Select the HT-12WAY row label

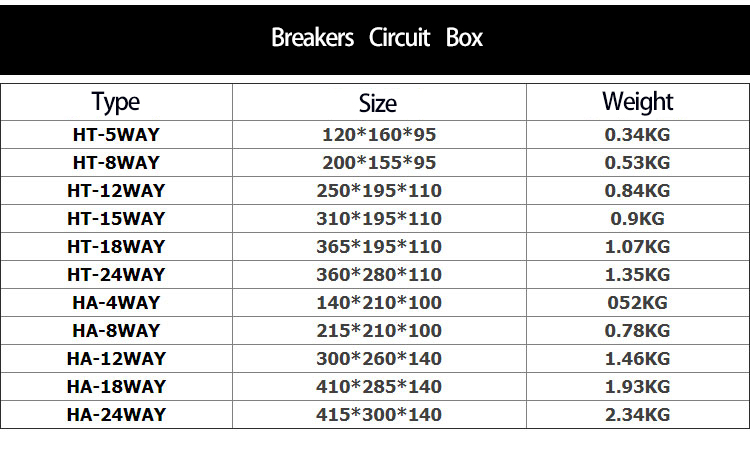coord(116,190)
